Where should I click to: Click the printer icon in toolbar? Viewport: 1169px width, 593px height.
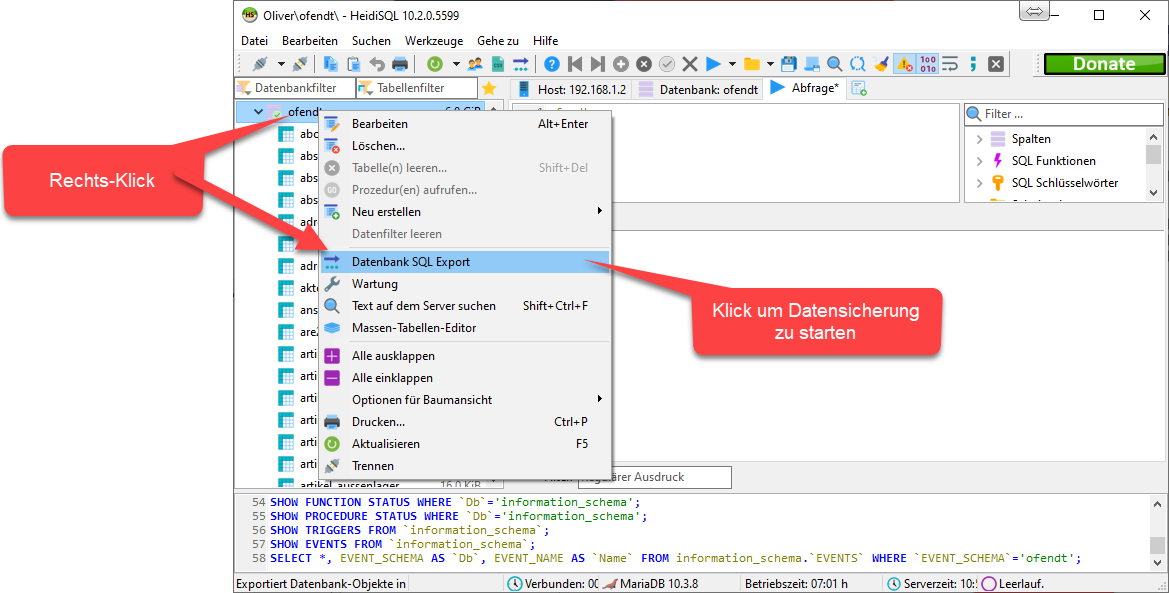tap(400, 64)
